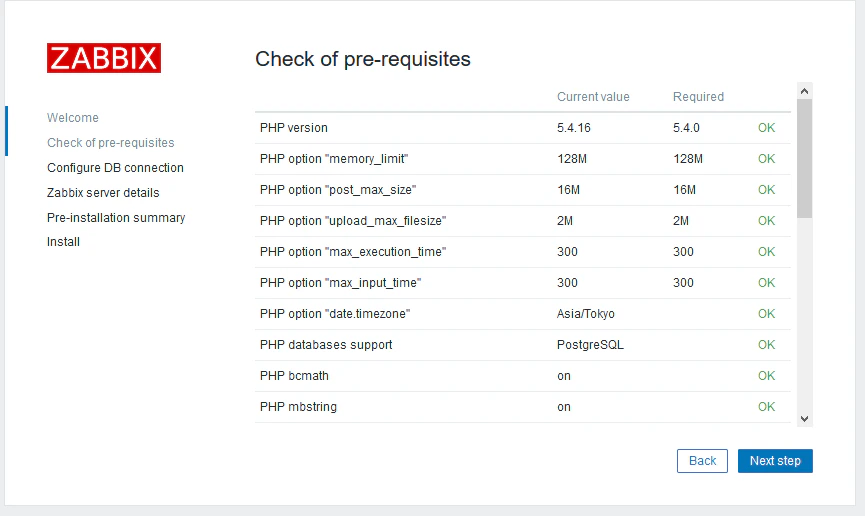Open Pre-installation summary step
Viewport: 865px width, 516px height.
coord(116,218)
